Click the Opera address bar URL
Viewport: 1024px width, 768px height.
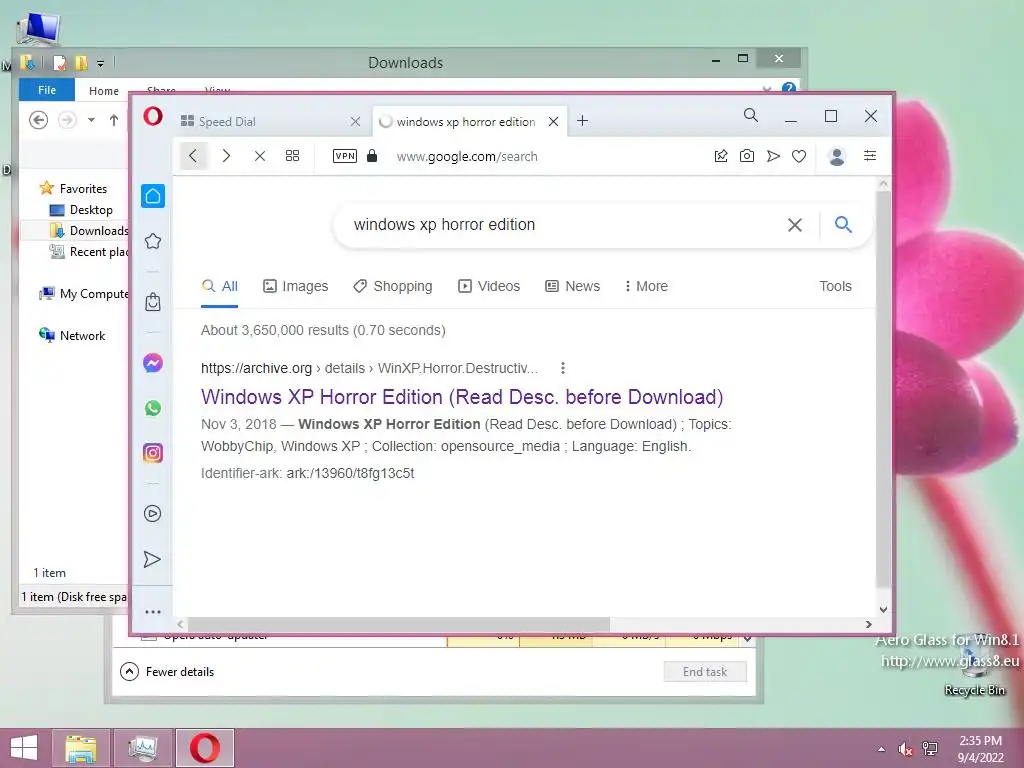pyautogui.click(x=467, y=157)
